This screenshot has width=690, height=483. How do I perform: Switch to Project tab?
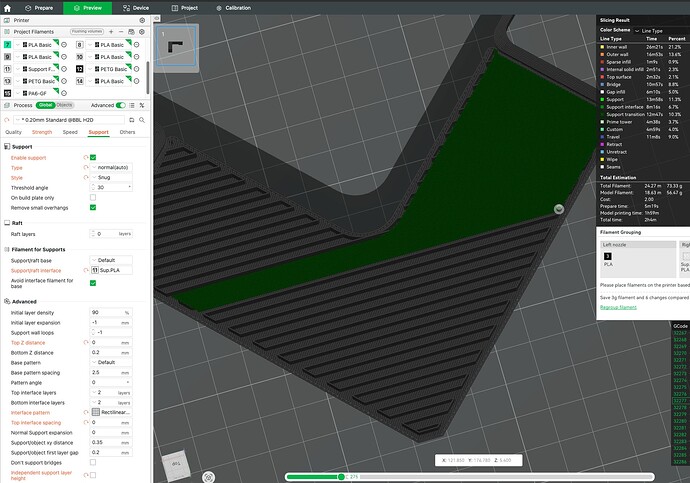(x=185, y=8)
